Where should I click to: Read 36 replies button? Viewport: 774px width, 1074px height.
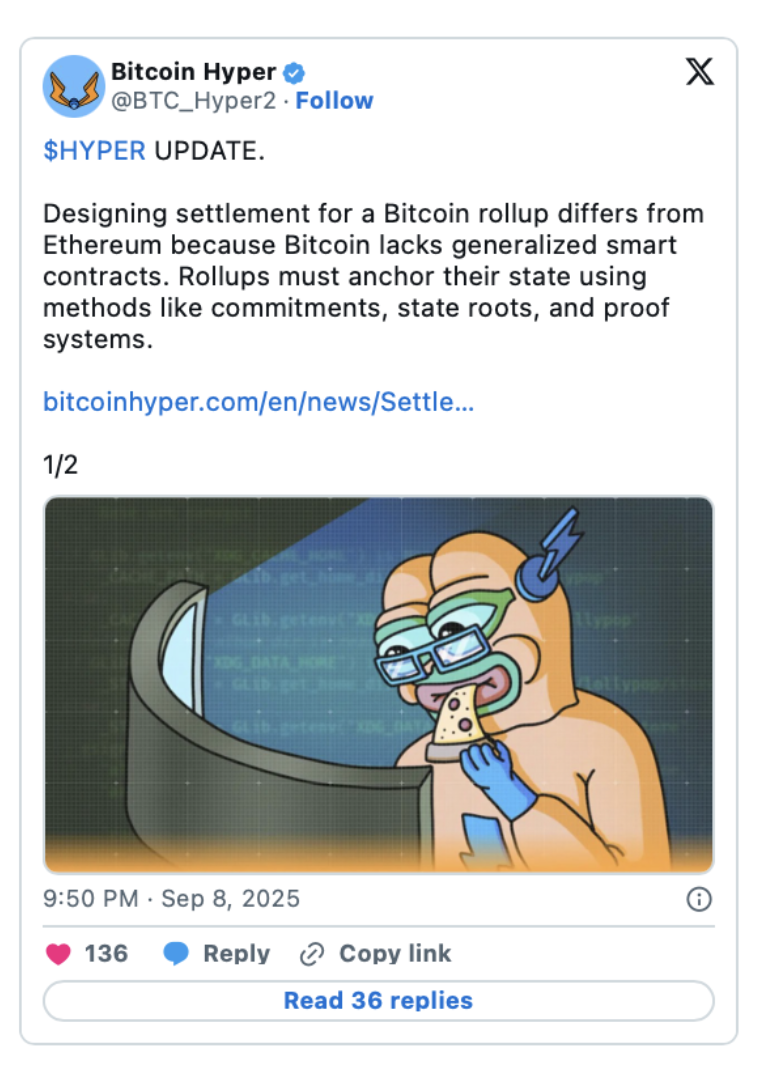[378, 1001]
